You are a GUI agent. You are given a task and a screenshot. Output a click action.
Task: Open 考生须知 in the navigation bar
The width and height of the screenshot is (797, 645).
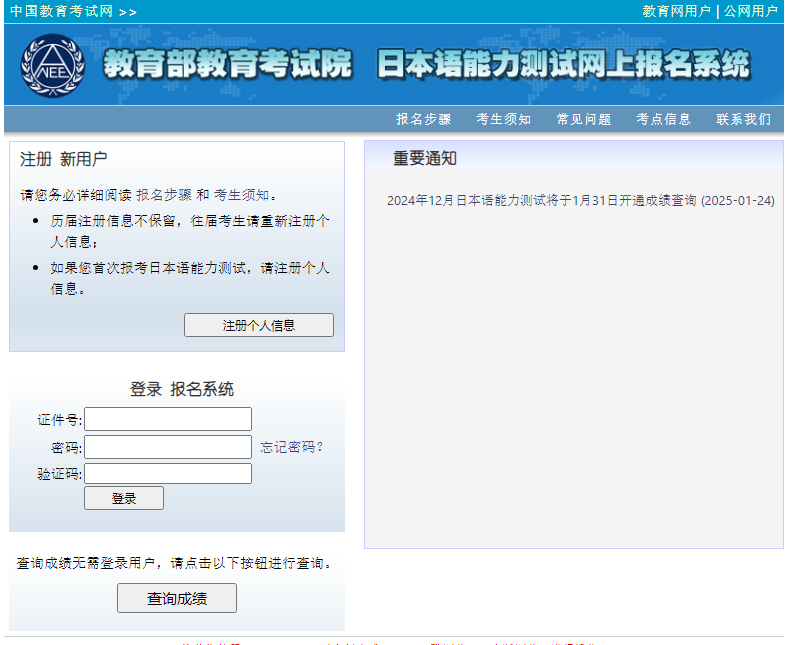[x=503, y=119]
